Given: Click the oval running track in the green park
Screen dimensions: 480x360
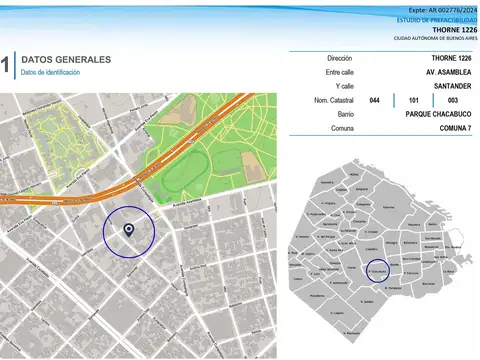Looking at the screenshot, I should coord(186,171).
